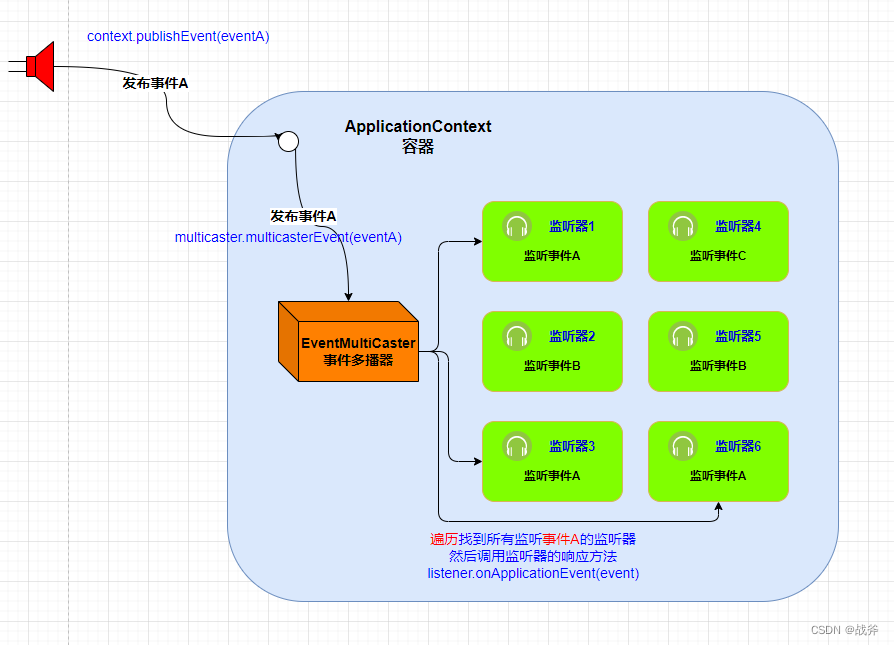Select the headphone icon in 监听器3

pos(517,446)
